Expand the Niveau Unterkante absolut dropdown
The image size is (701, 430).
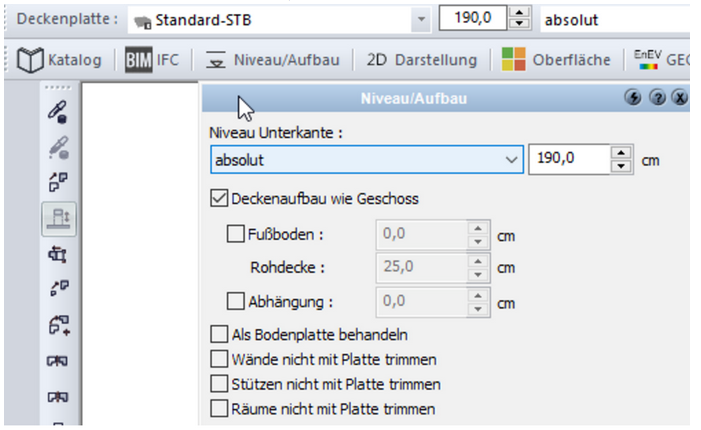pyautogui.click(x=512, y=159)
